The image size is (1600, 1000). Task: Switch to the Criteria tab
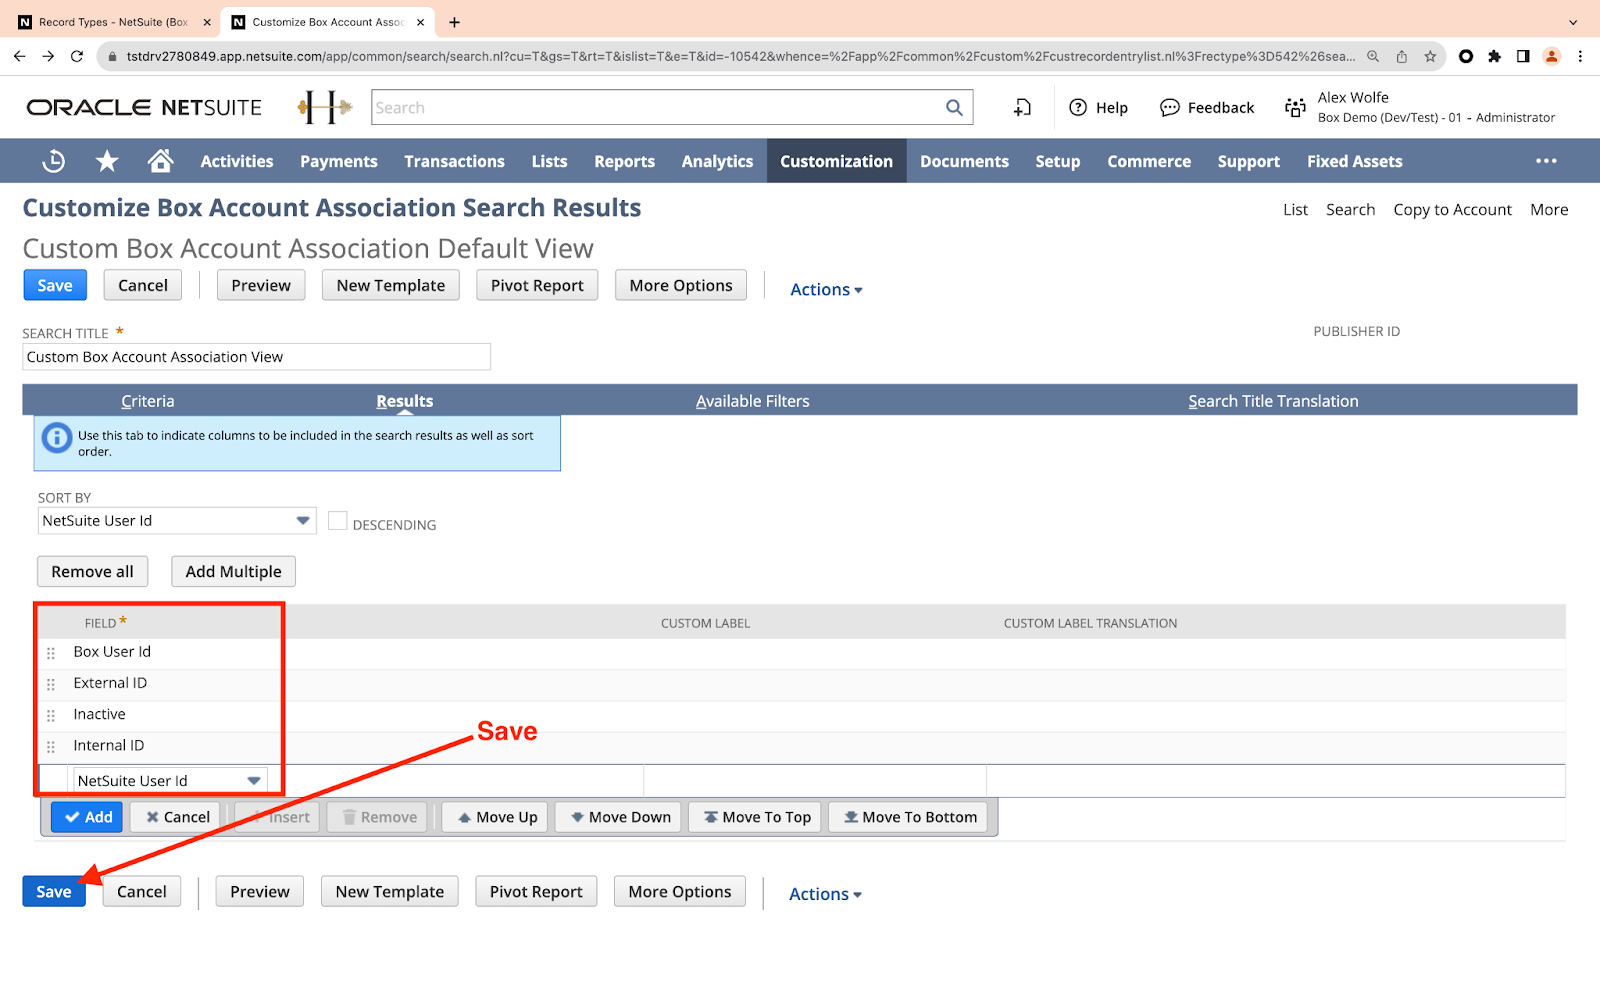148,401
